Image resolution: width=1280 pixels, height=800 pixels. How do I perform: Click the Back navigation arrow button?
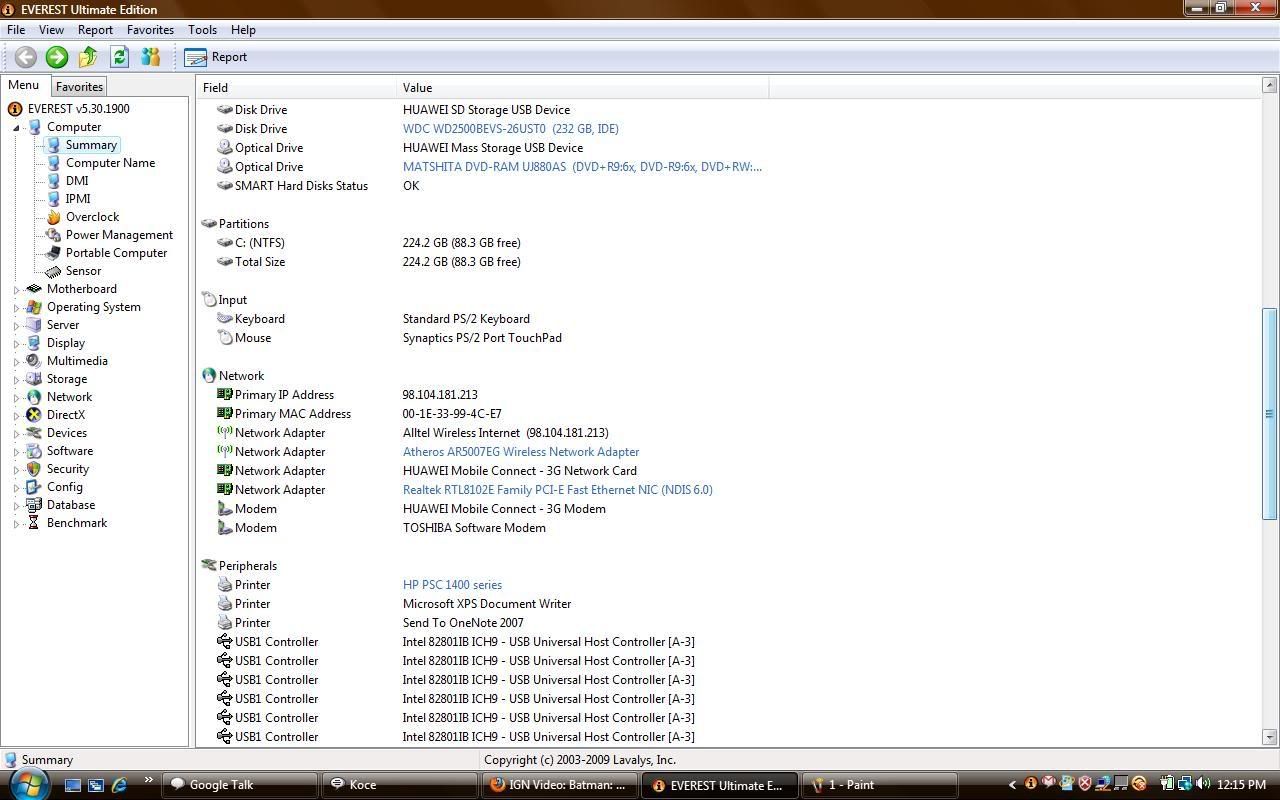(26, 57)
